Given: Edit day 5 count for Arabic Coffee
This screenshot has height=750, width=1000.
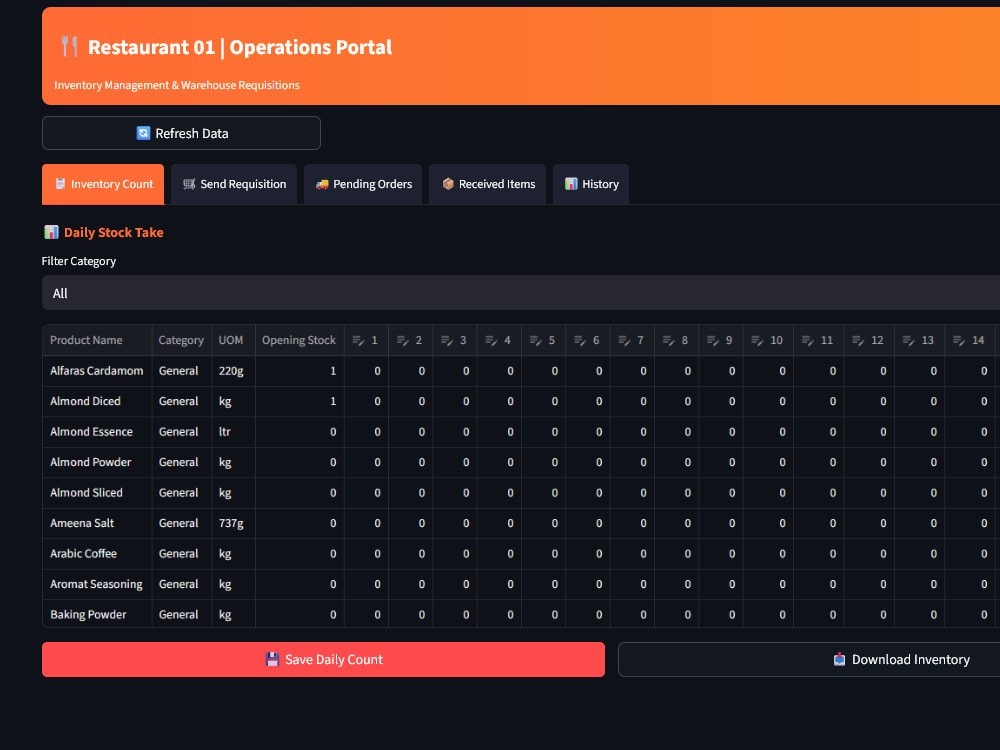Looking at the screenshot, I should coord(544,554).
